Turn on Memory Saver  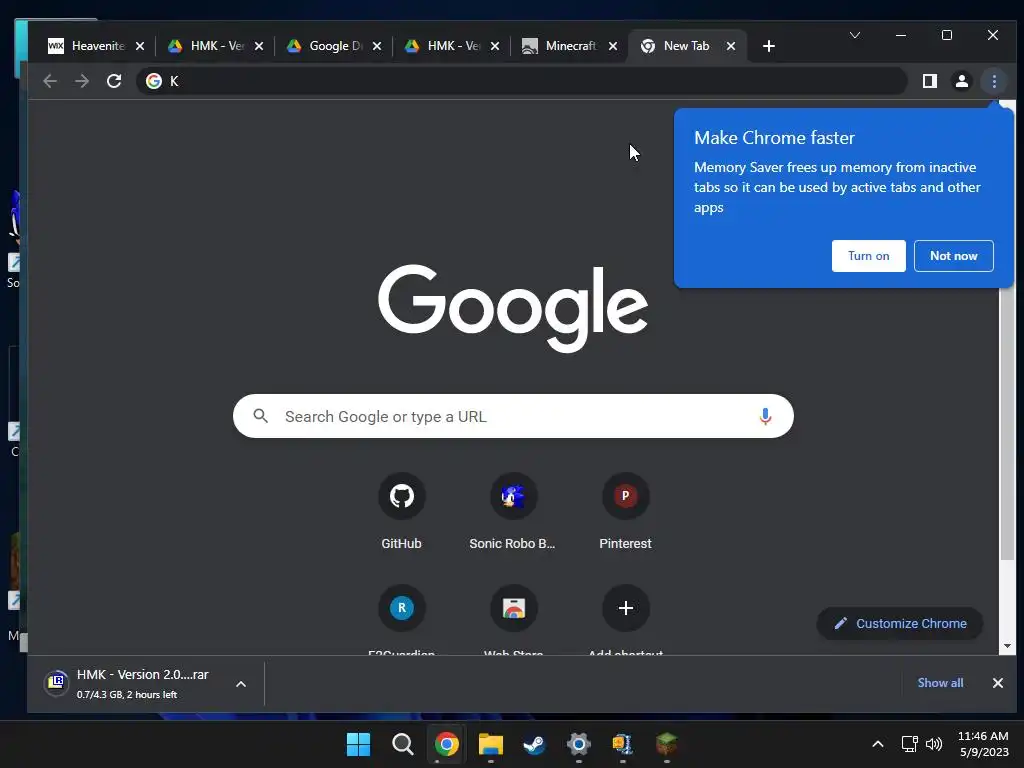(x=869, y=256)
